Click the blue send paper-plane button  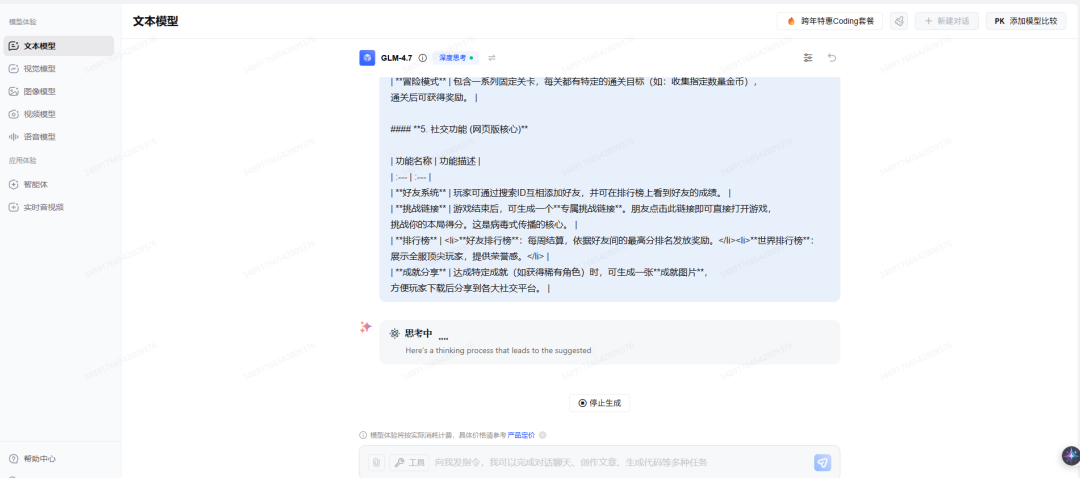[822, 463]
